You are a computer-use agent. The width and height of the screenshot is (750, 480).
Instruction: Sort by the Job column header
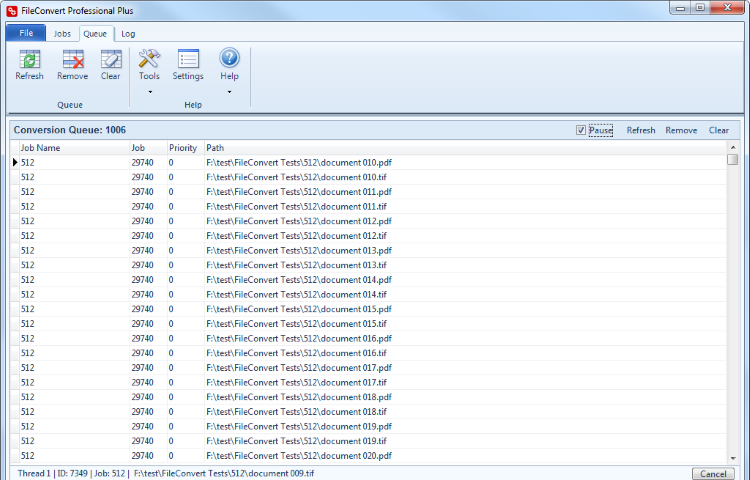148,148
